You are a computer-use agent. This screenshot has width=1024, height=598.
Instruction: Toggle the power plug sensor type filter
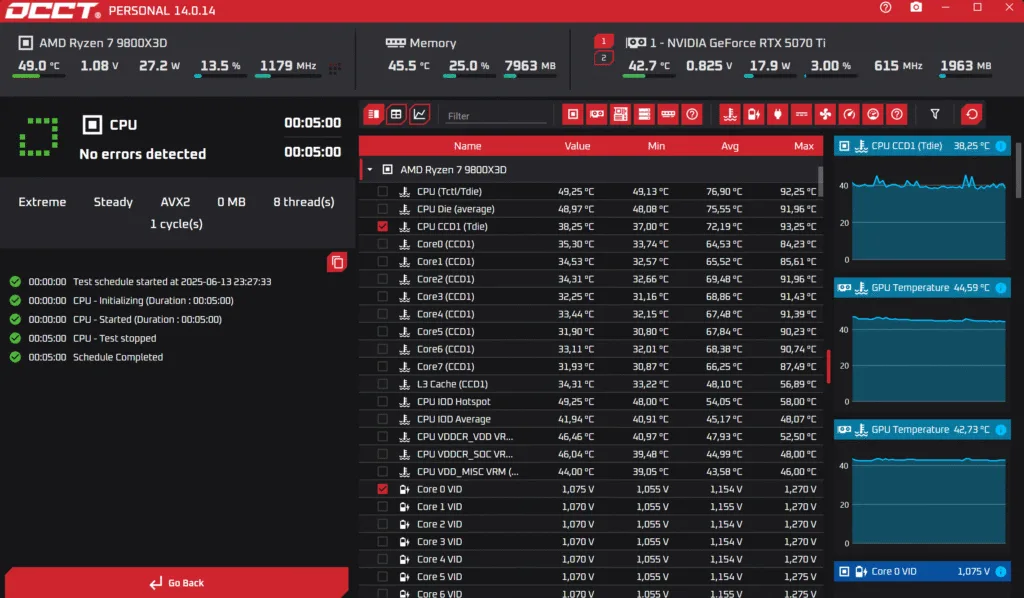point(777,114)
